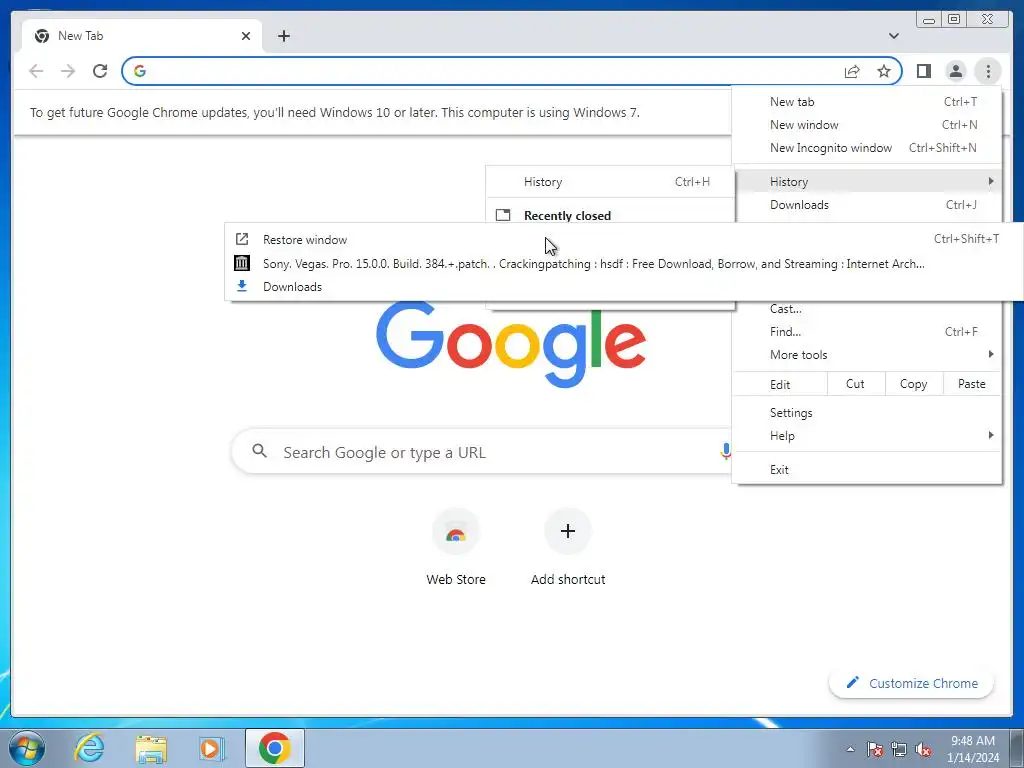Image resolution: width=1024 pixels, height=768 pixels.
Task: Select New tab in Chrome menu
Action: [x=867, y=102]
